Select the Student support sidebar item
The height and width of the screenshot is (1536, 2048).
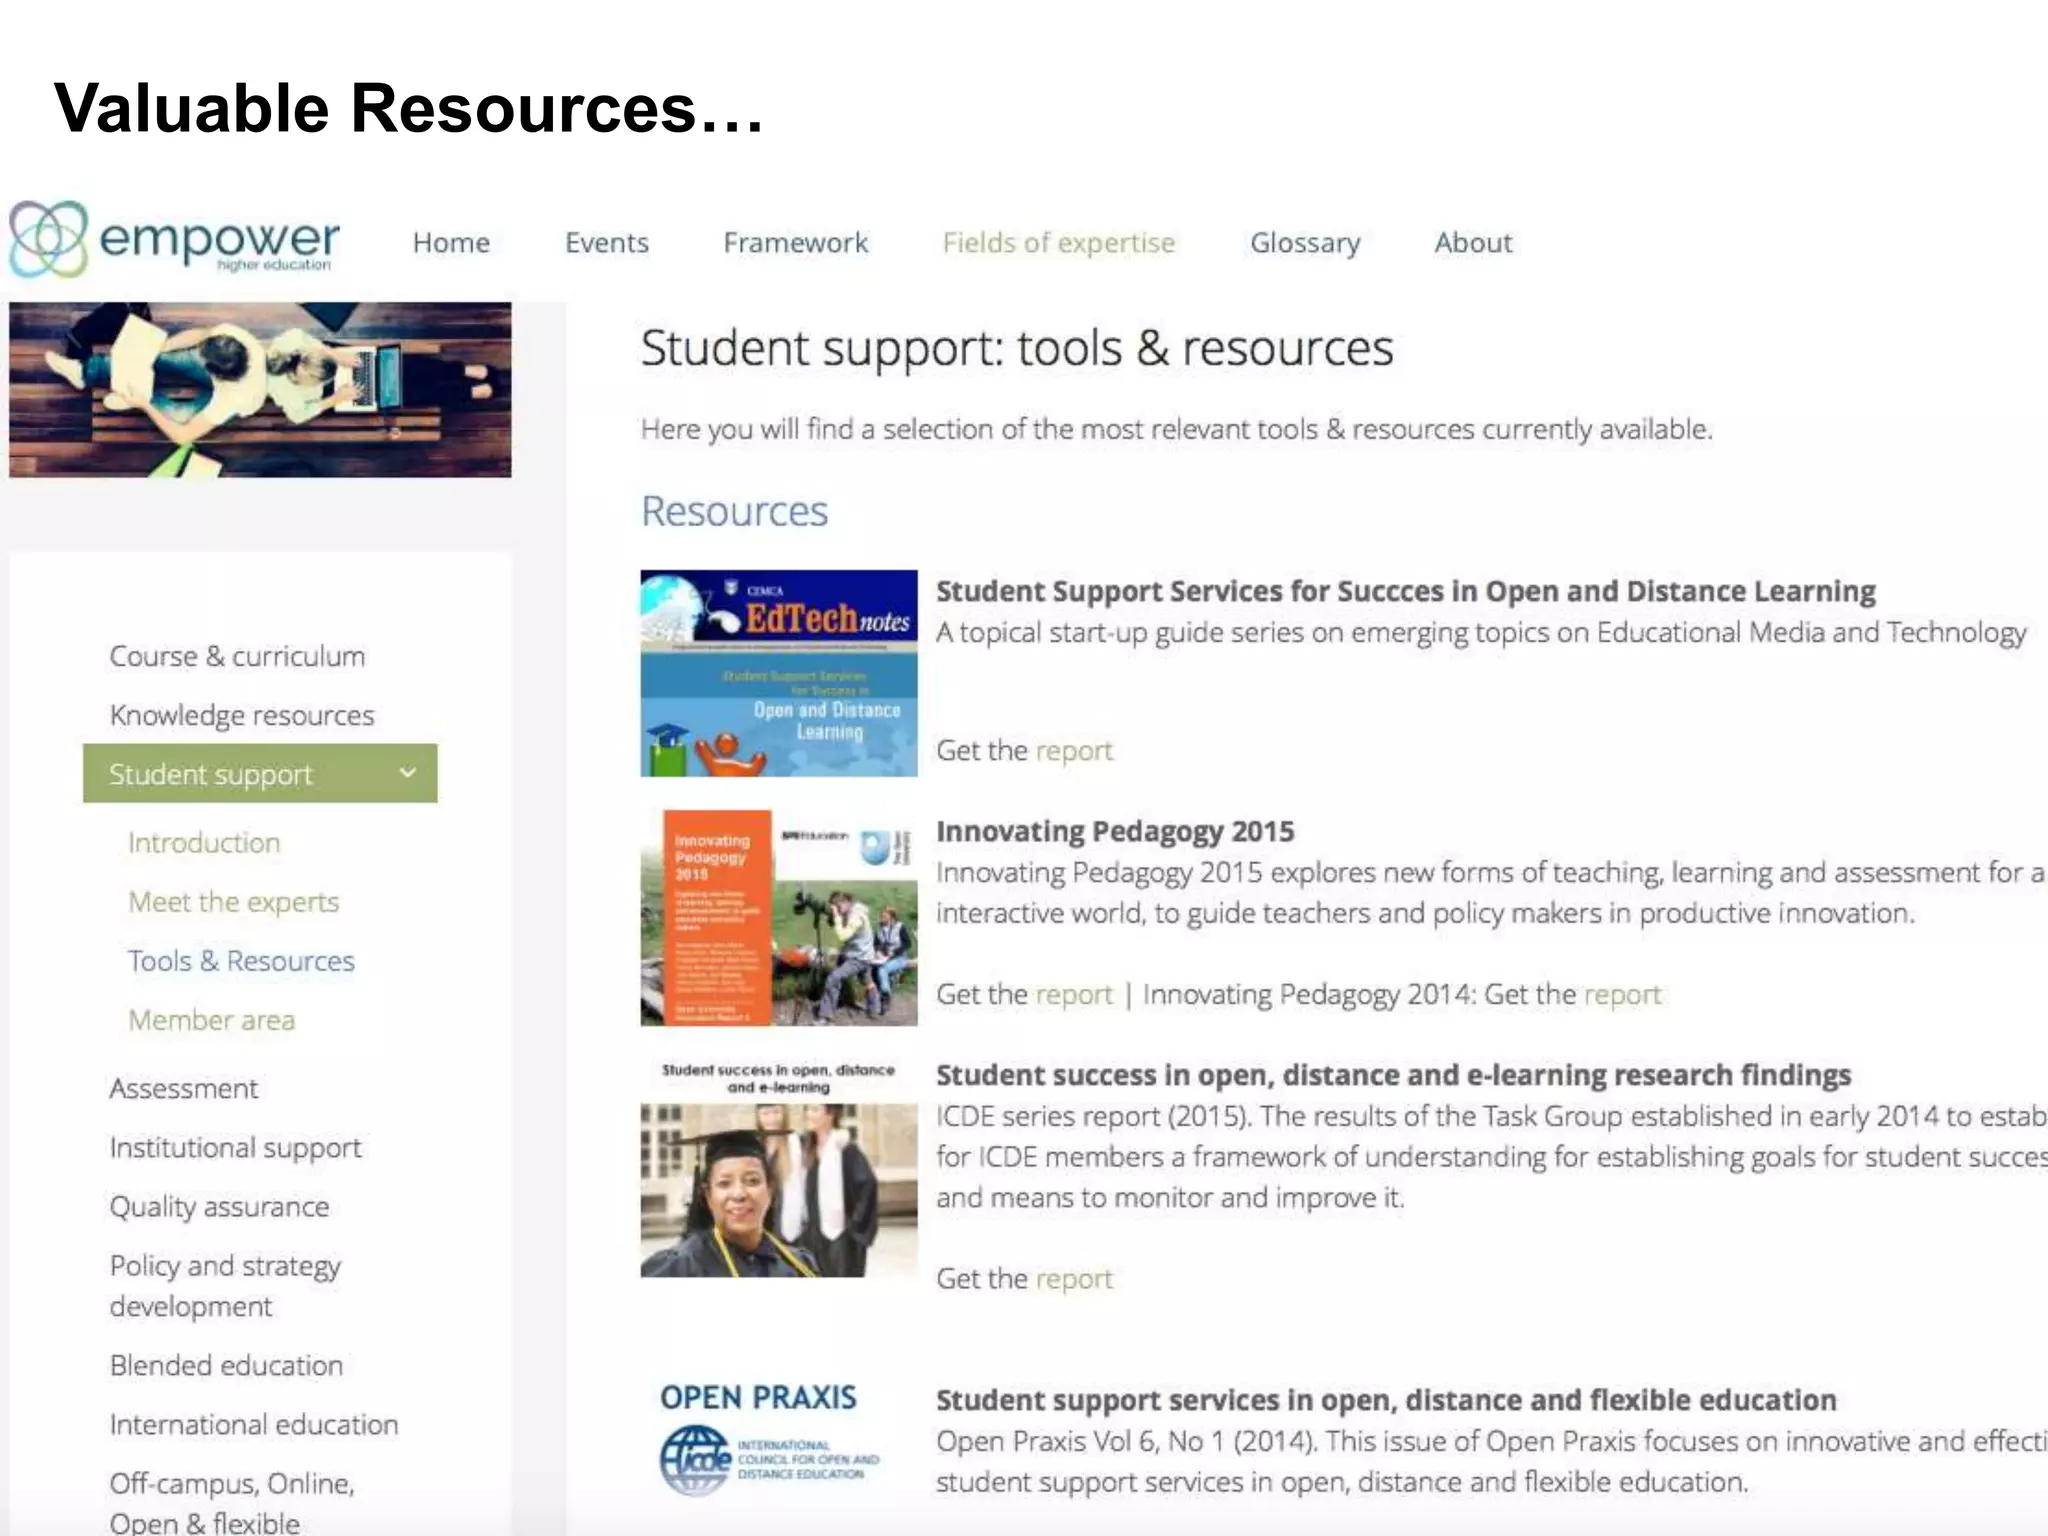point(260,773)
